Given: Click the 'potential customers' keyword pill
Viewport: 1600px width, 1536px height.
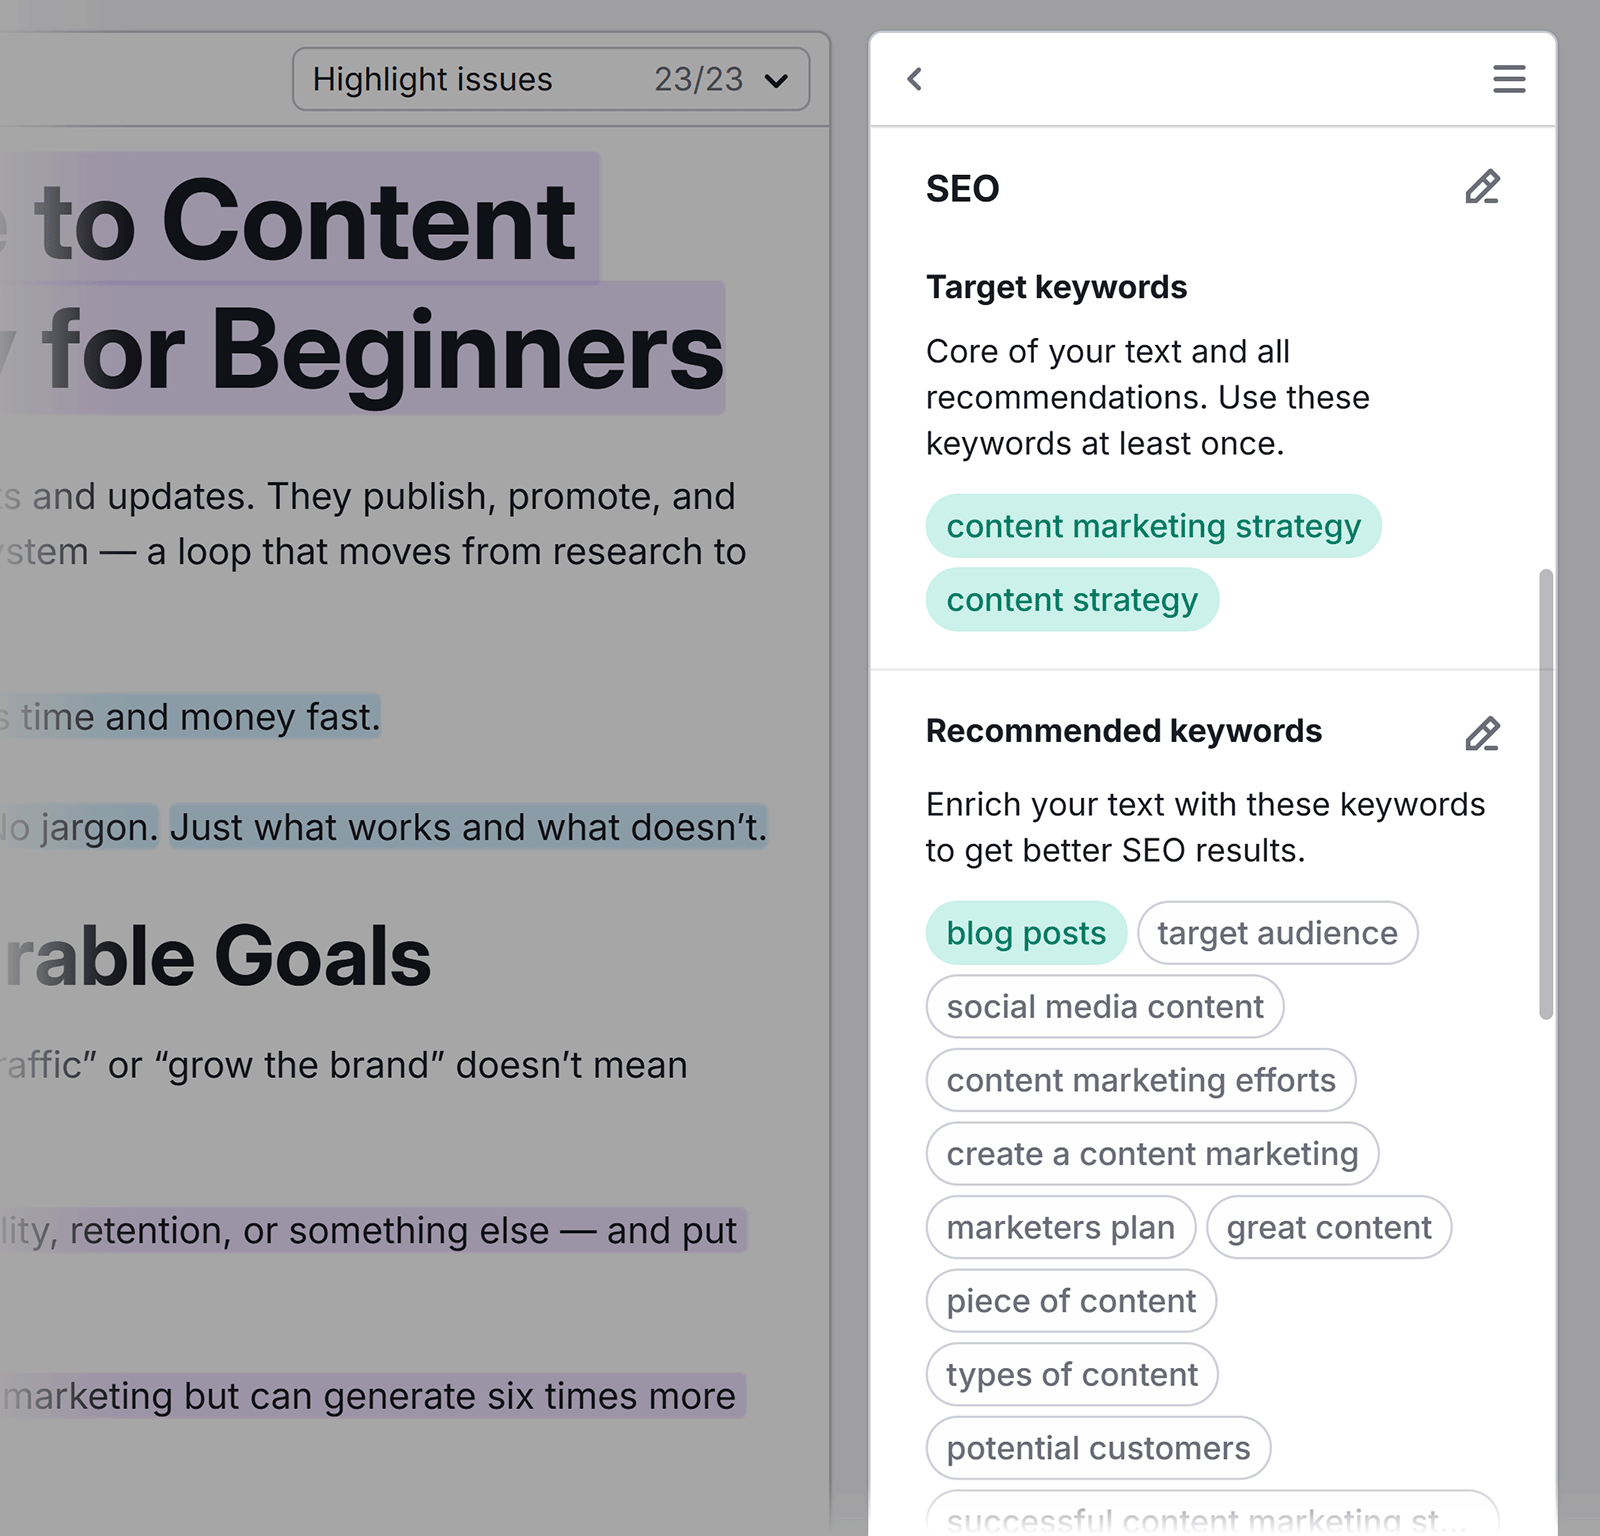Looking at the screenshot, I should 1097,1447.
